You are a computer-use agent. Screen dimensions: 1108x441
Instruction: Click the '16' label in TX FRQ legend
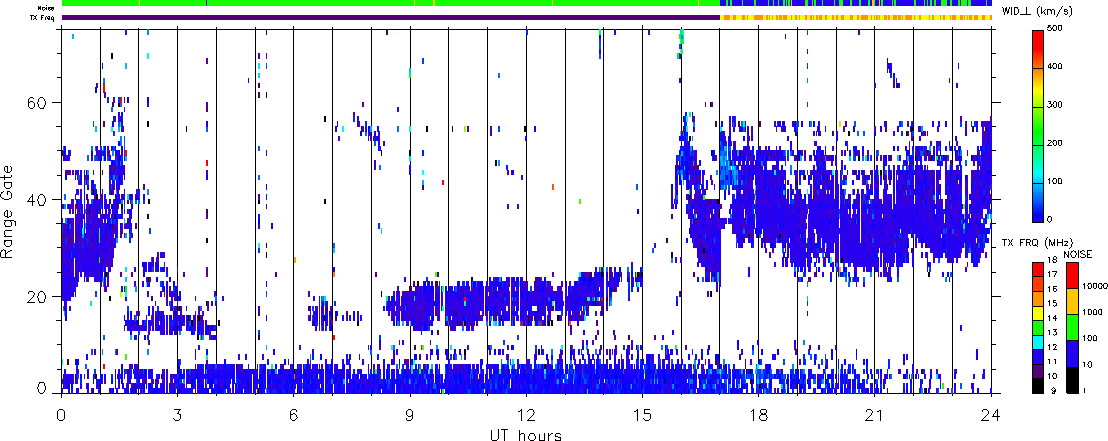click(1051, 289)
